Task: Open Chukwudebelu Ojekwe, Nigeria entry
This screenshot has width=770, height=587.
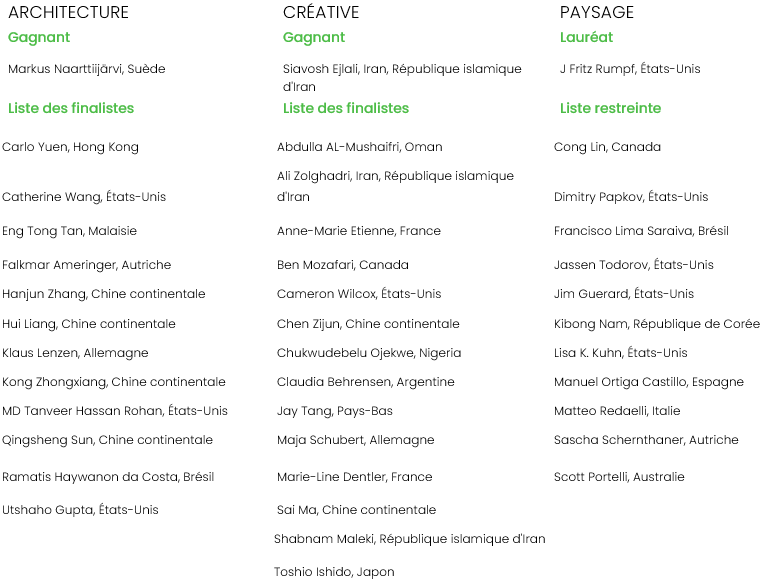Action: 369,353
